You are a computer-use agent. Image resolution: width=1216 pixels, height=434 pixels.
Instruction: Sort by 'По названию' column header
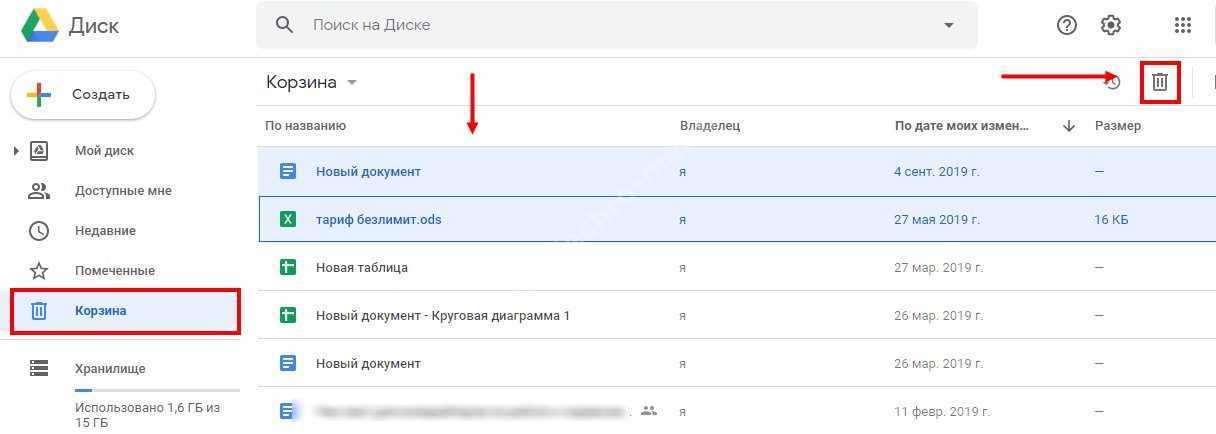tap(305, 126)
